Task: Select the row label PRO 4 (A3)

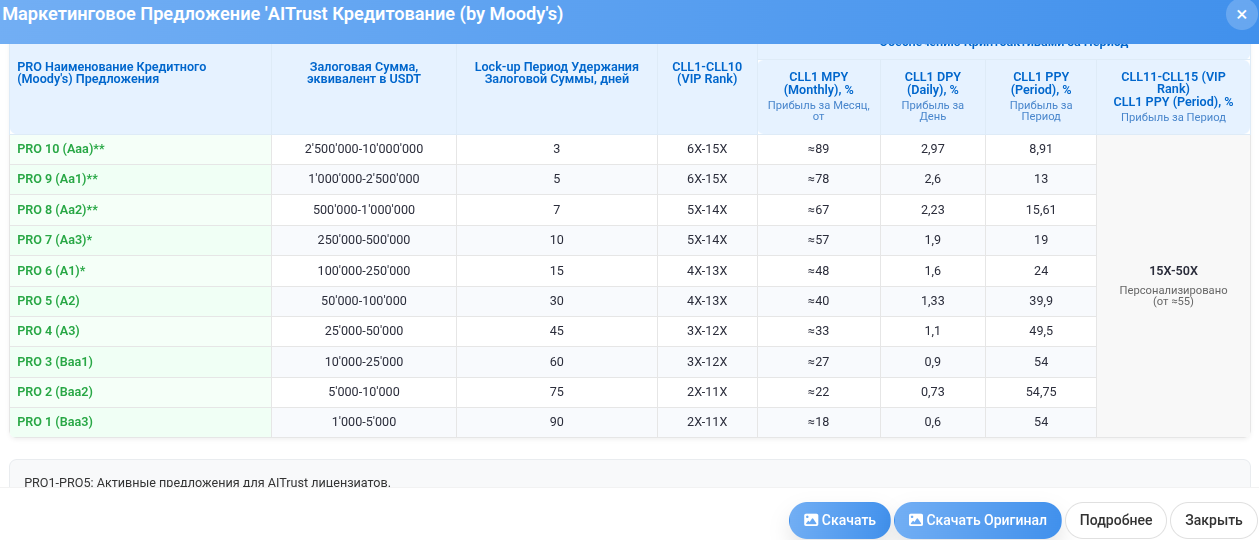Action: pyautogui.click(x=48, y=331)
